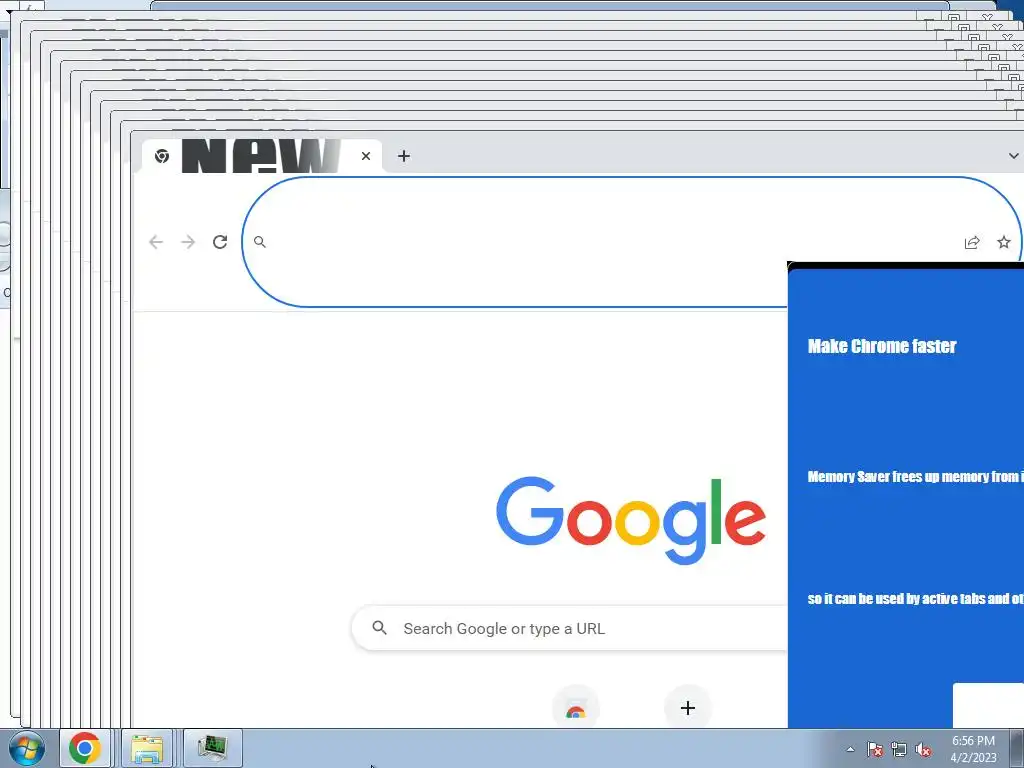Click the 'Make Chrome faster' heading

point(882,346)
